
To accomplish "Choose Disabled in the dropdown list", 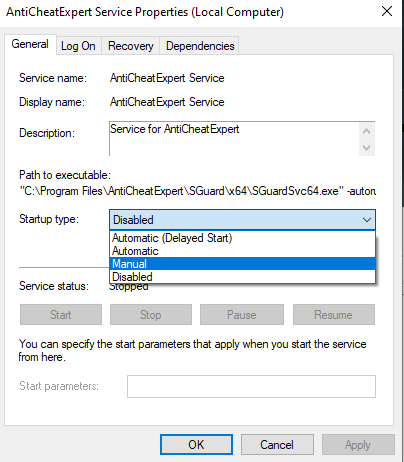I will pos(242,277).
